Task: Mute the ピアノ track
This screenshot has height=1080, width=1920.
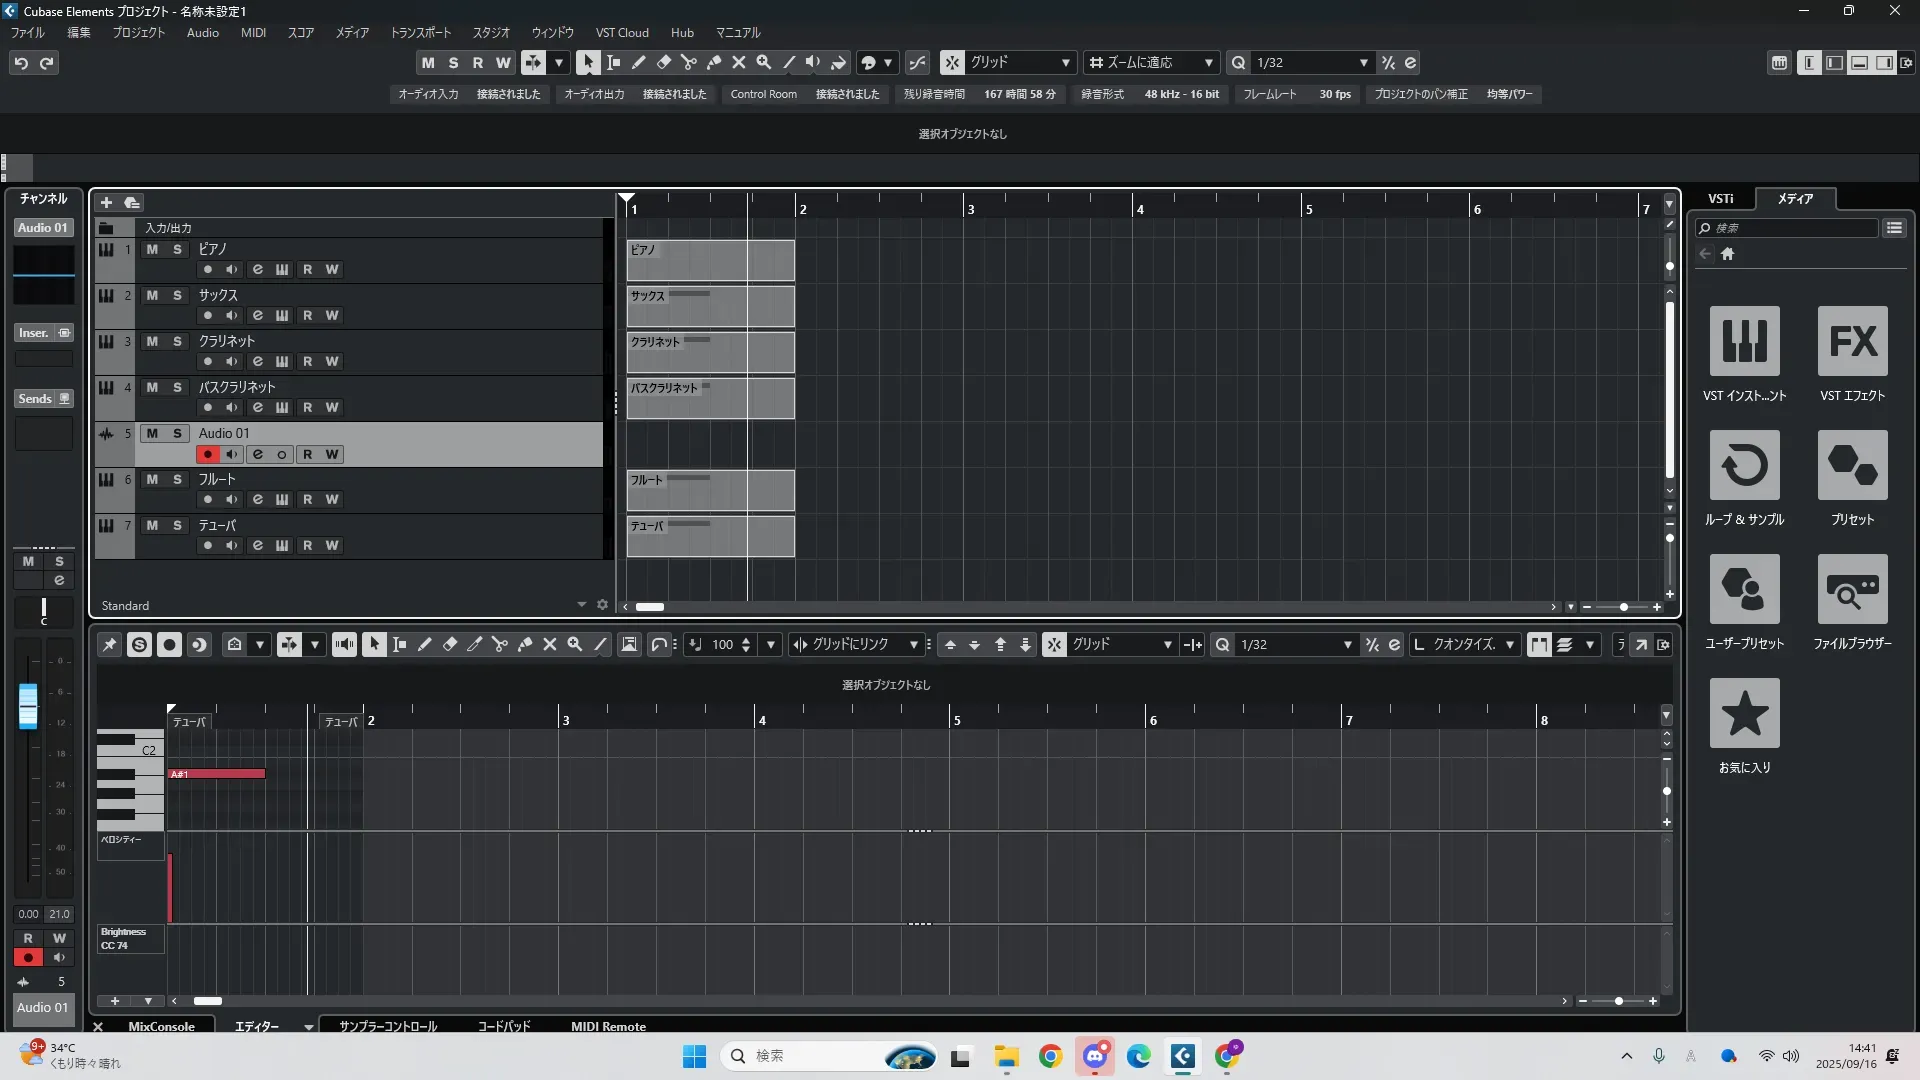Action: tap(152, 249)
